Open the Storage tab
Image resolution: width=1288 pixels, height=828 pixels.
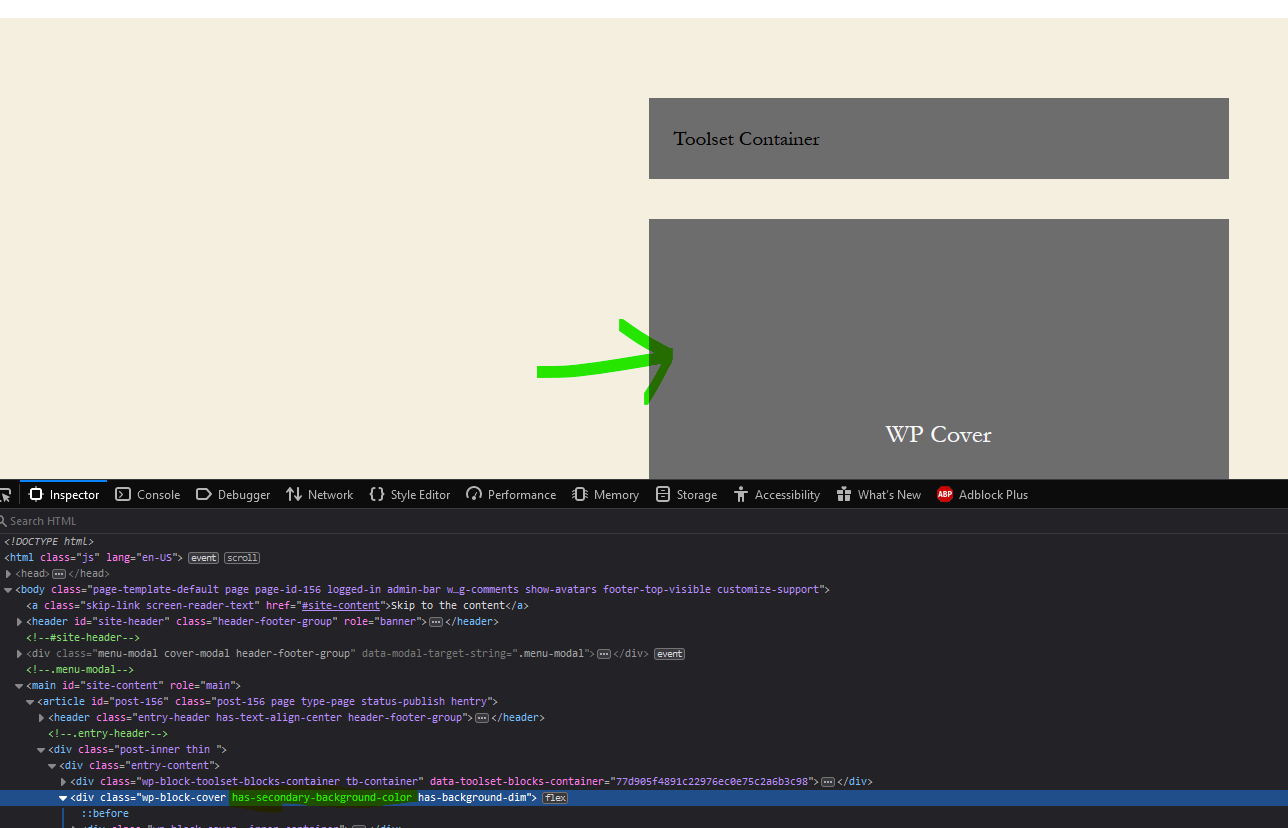point(687,495)
